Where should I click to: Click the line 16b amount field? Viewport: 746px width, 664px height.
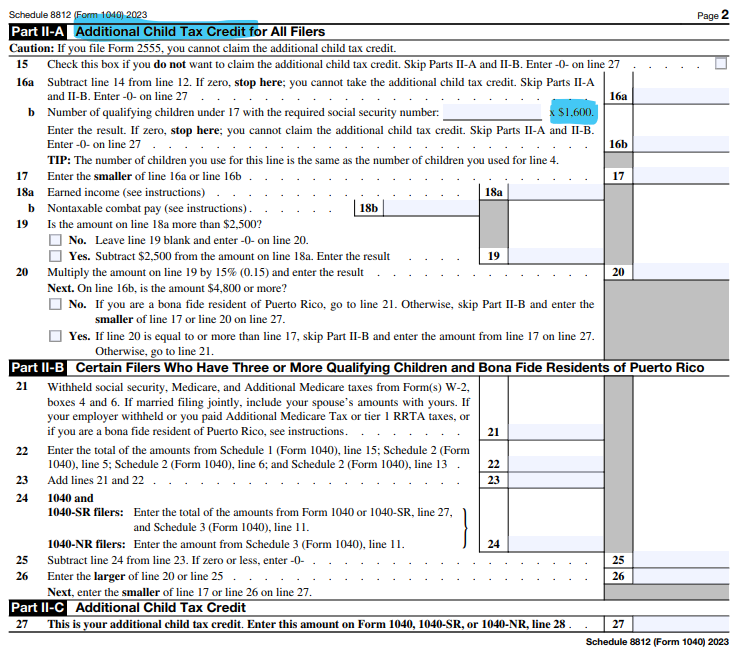tap(681, 144)
